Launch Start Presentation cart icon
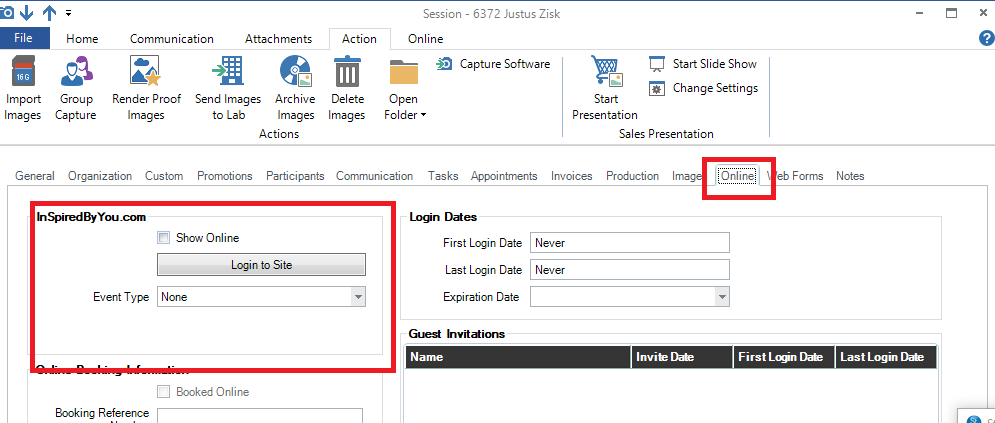 point(605,74)
